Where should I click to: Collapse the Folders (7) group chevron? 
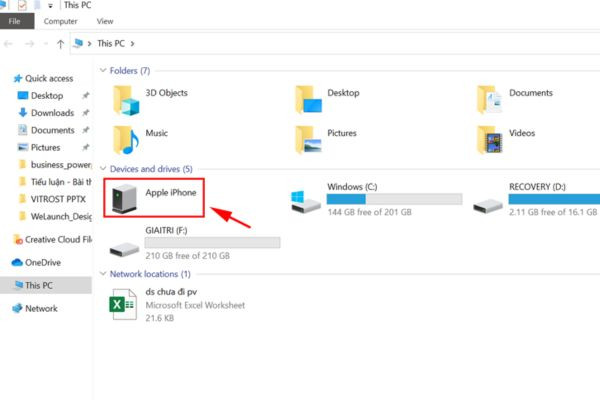(x=103, y=70)
